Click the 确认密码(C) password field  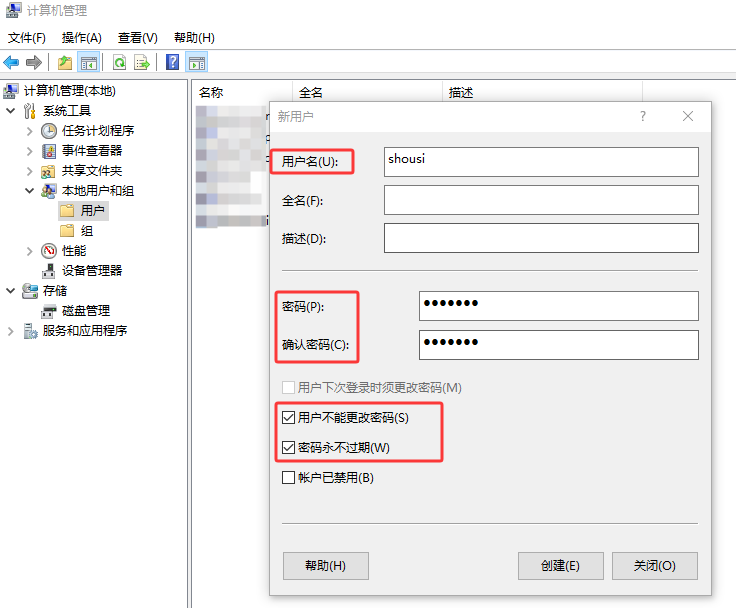[559, 345]
